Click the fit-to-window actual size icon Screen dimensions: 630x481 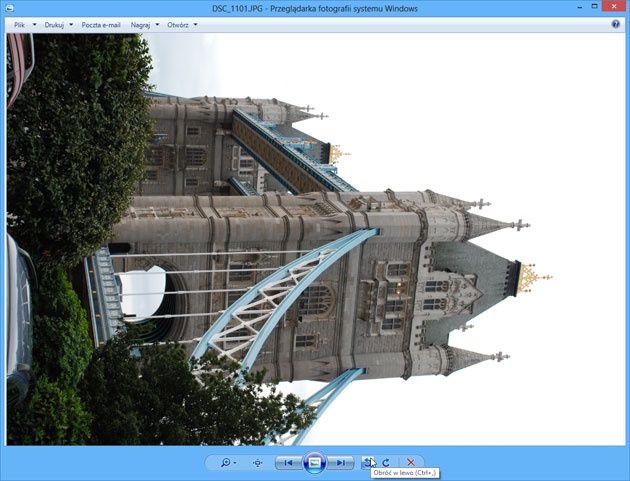click(258, 463)
